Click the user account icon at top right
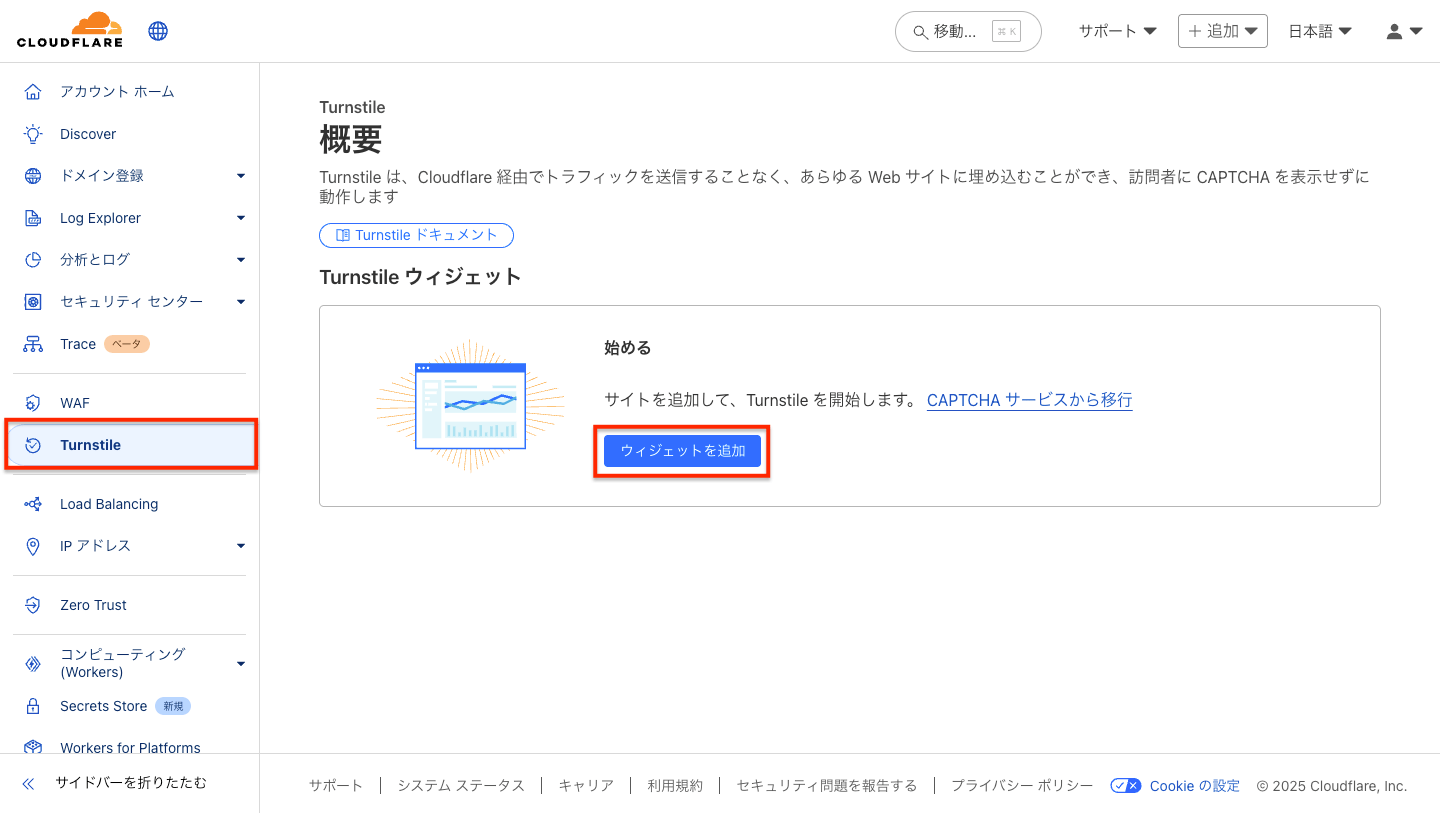1440x813 pixels. [1395, 30]
